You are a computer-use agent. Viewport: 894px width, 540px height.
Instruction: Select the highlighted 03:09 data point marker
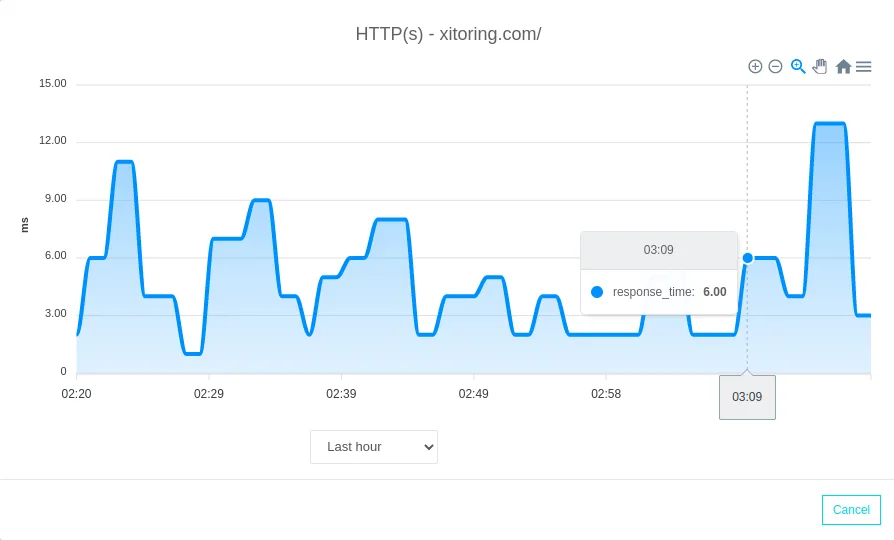click(x=747, y=258)
